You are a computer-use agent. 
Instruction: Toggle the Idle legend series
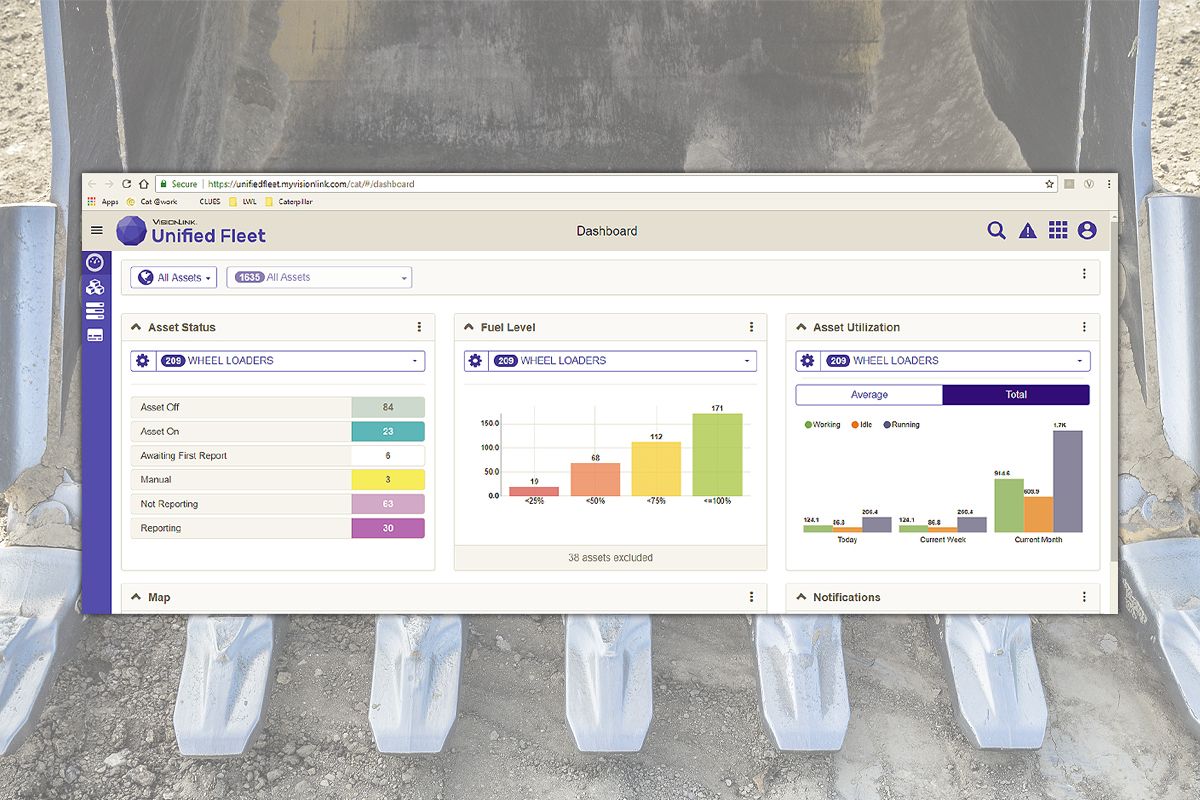coord(861,425)
